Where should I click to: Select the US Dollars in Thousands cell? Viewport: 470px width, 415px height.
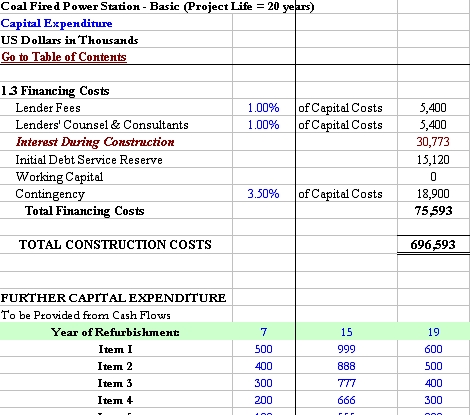[69, 40]
